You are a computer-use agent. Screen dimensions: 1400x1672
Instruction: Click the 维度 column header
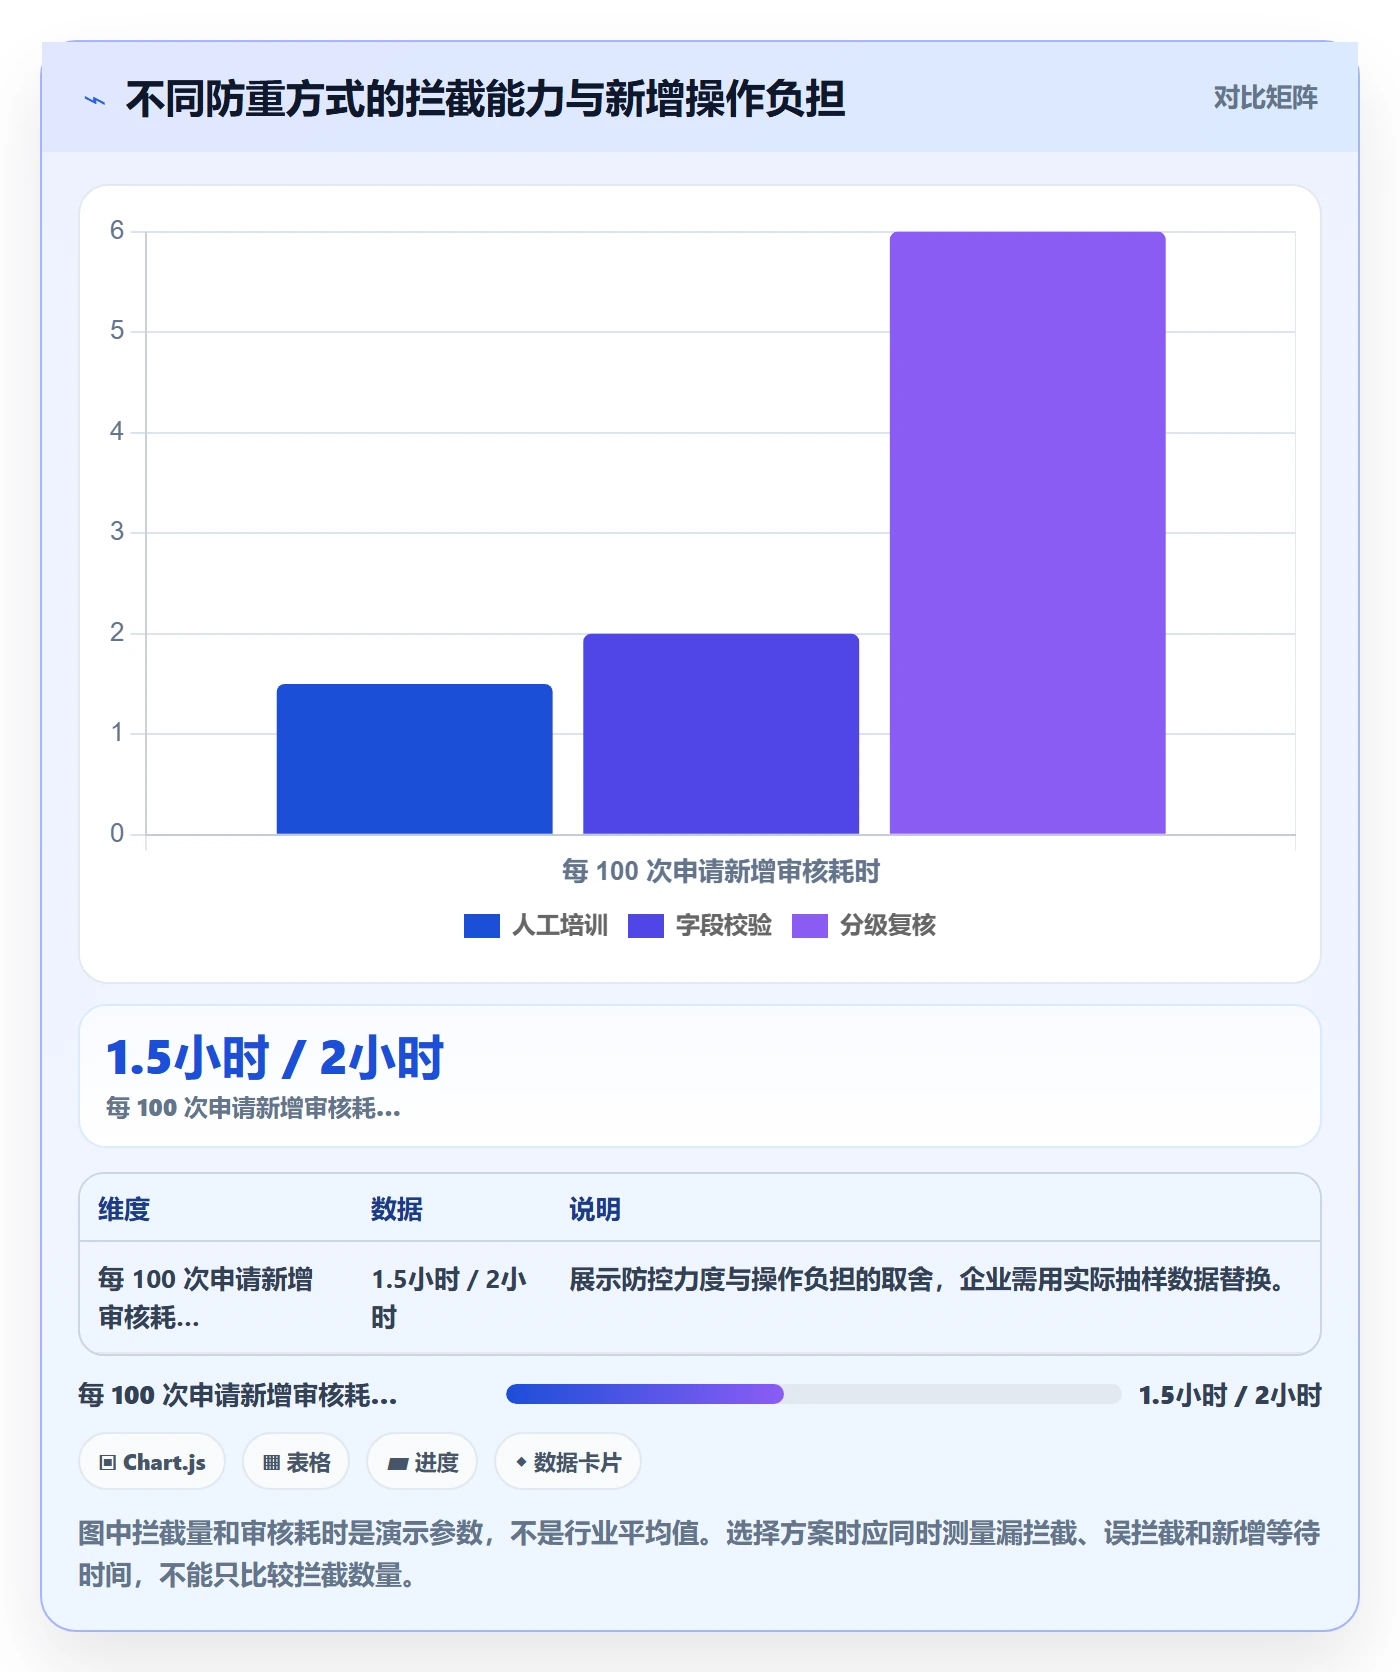124,1209
